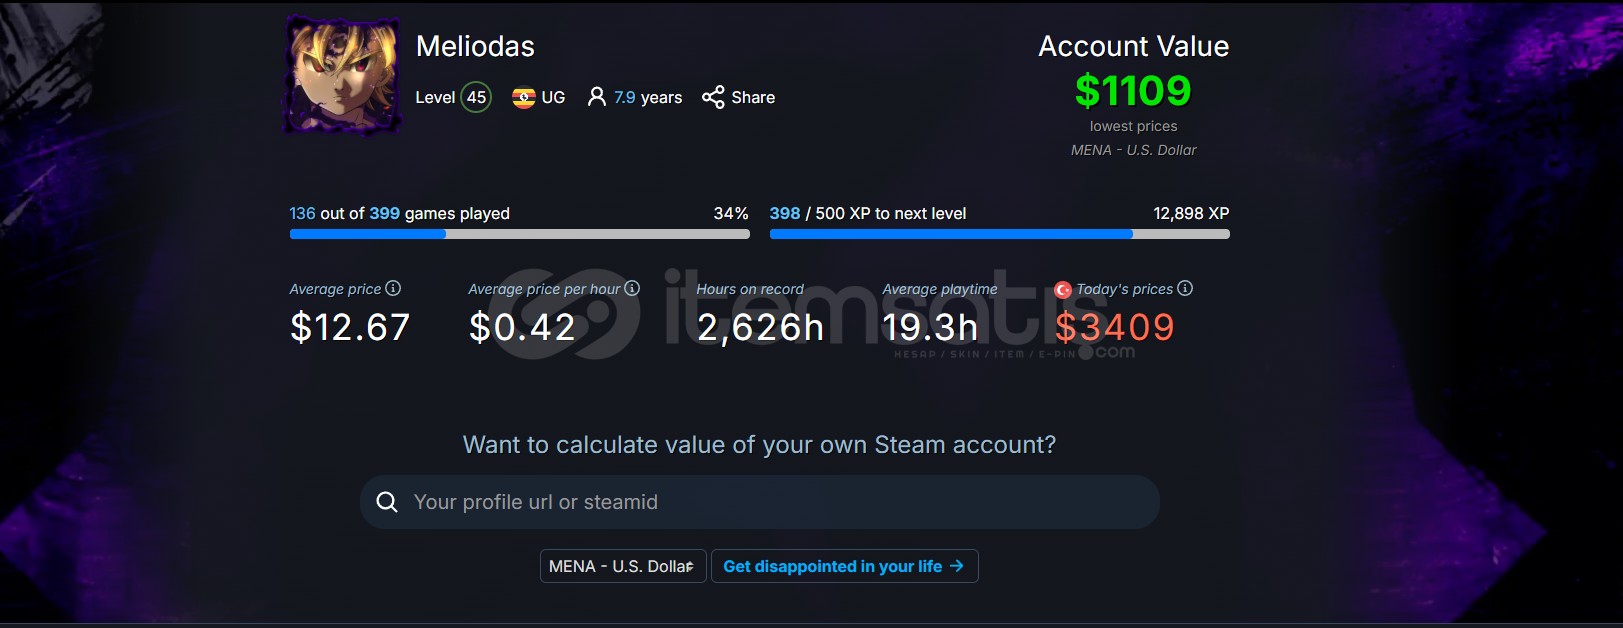The height and width of the screenshot is (628, 1623).
Task: Click the Meliodas username heading
Action: tap(475, 46)
